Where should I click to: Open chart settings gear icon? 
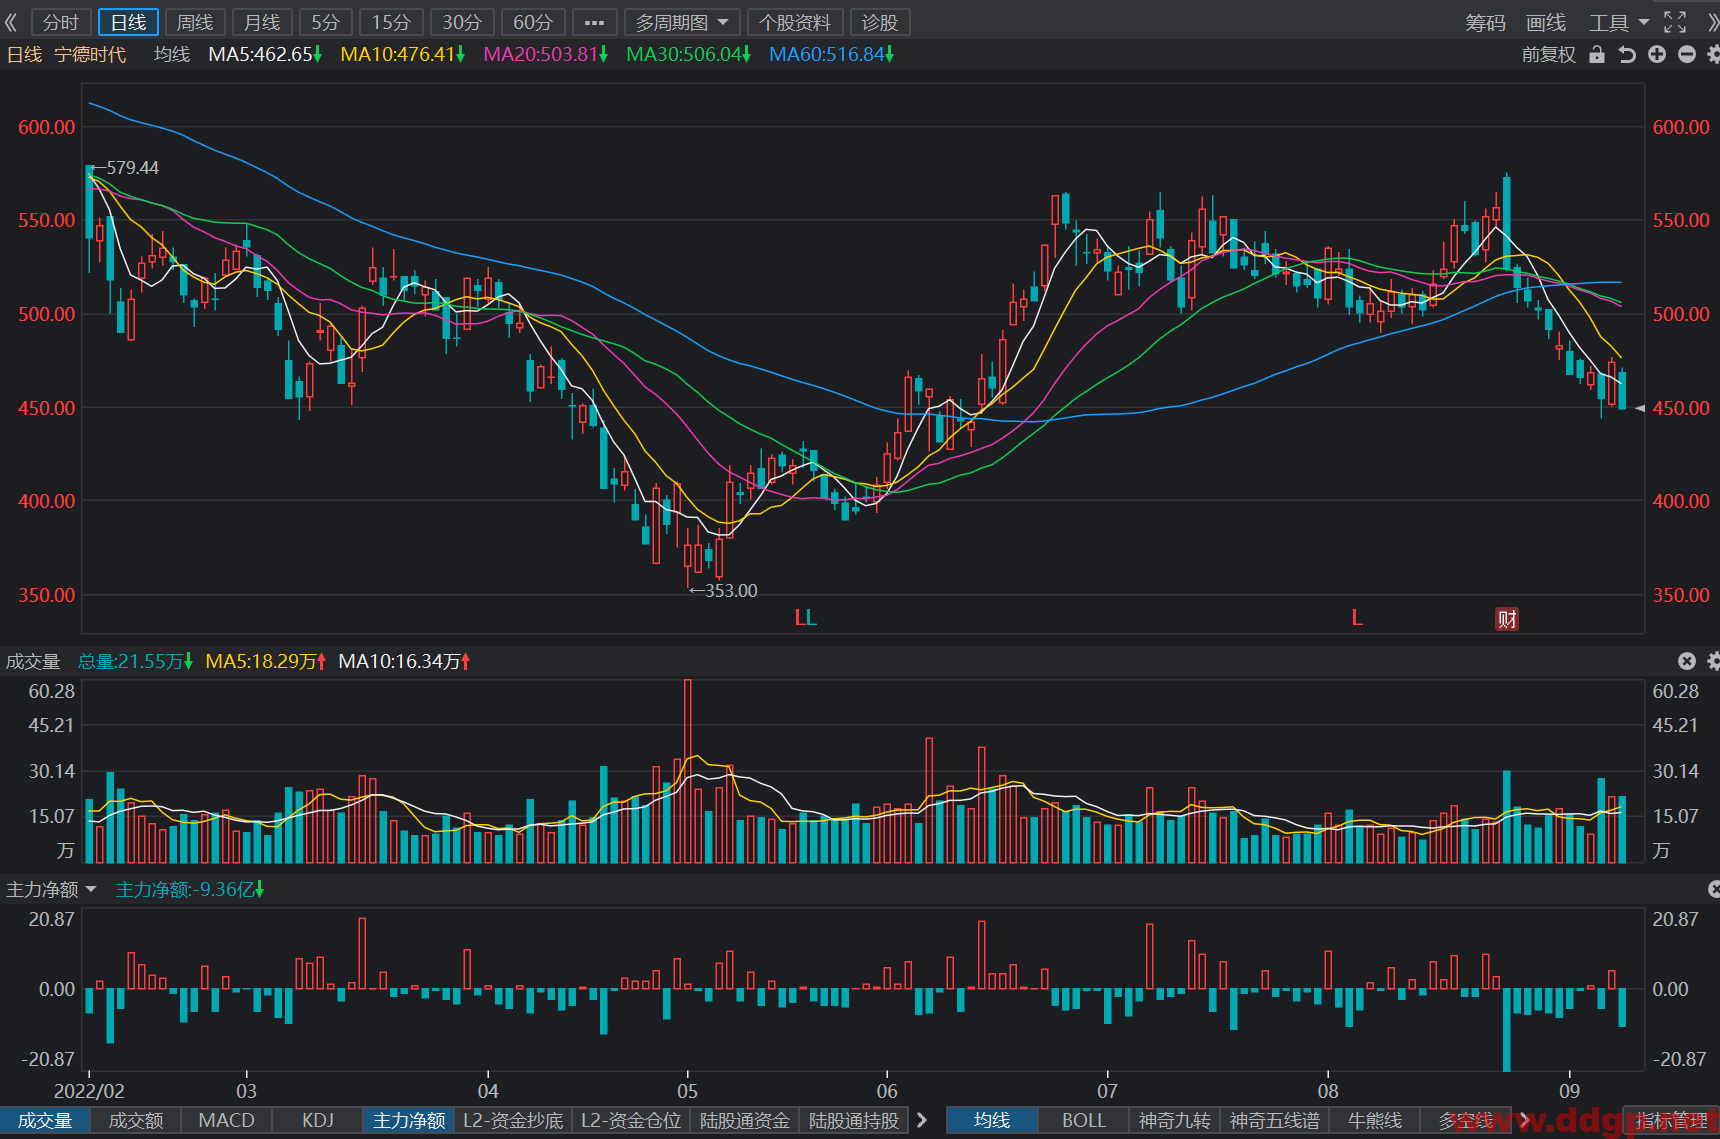1713,55
